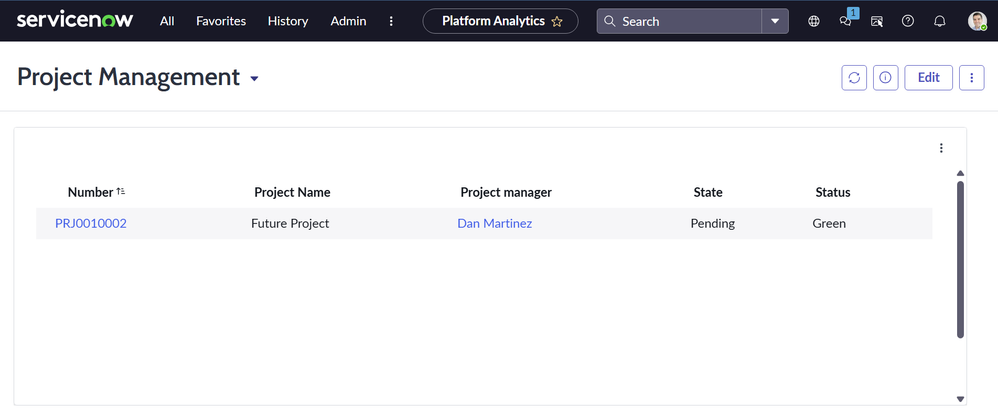Open the widget options kebab menu

941,148
